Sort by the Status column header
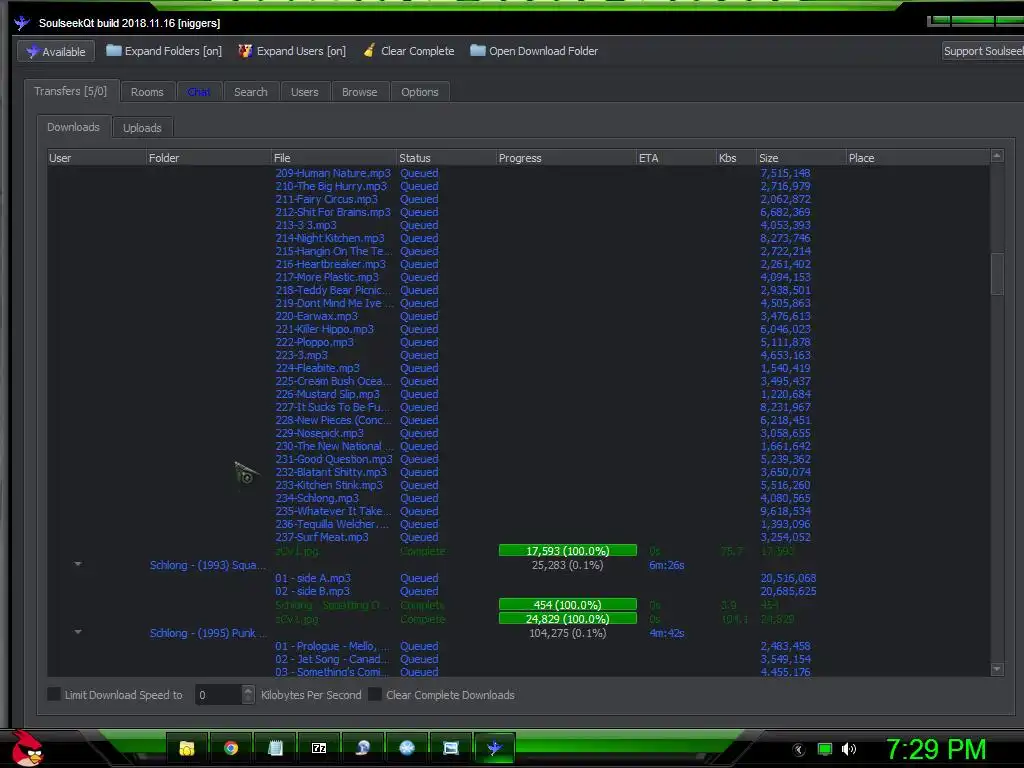1024x768 pixels. [447, 158]
